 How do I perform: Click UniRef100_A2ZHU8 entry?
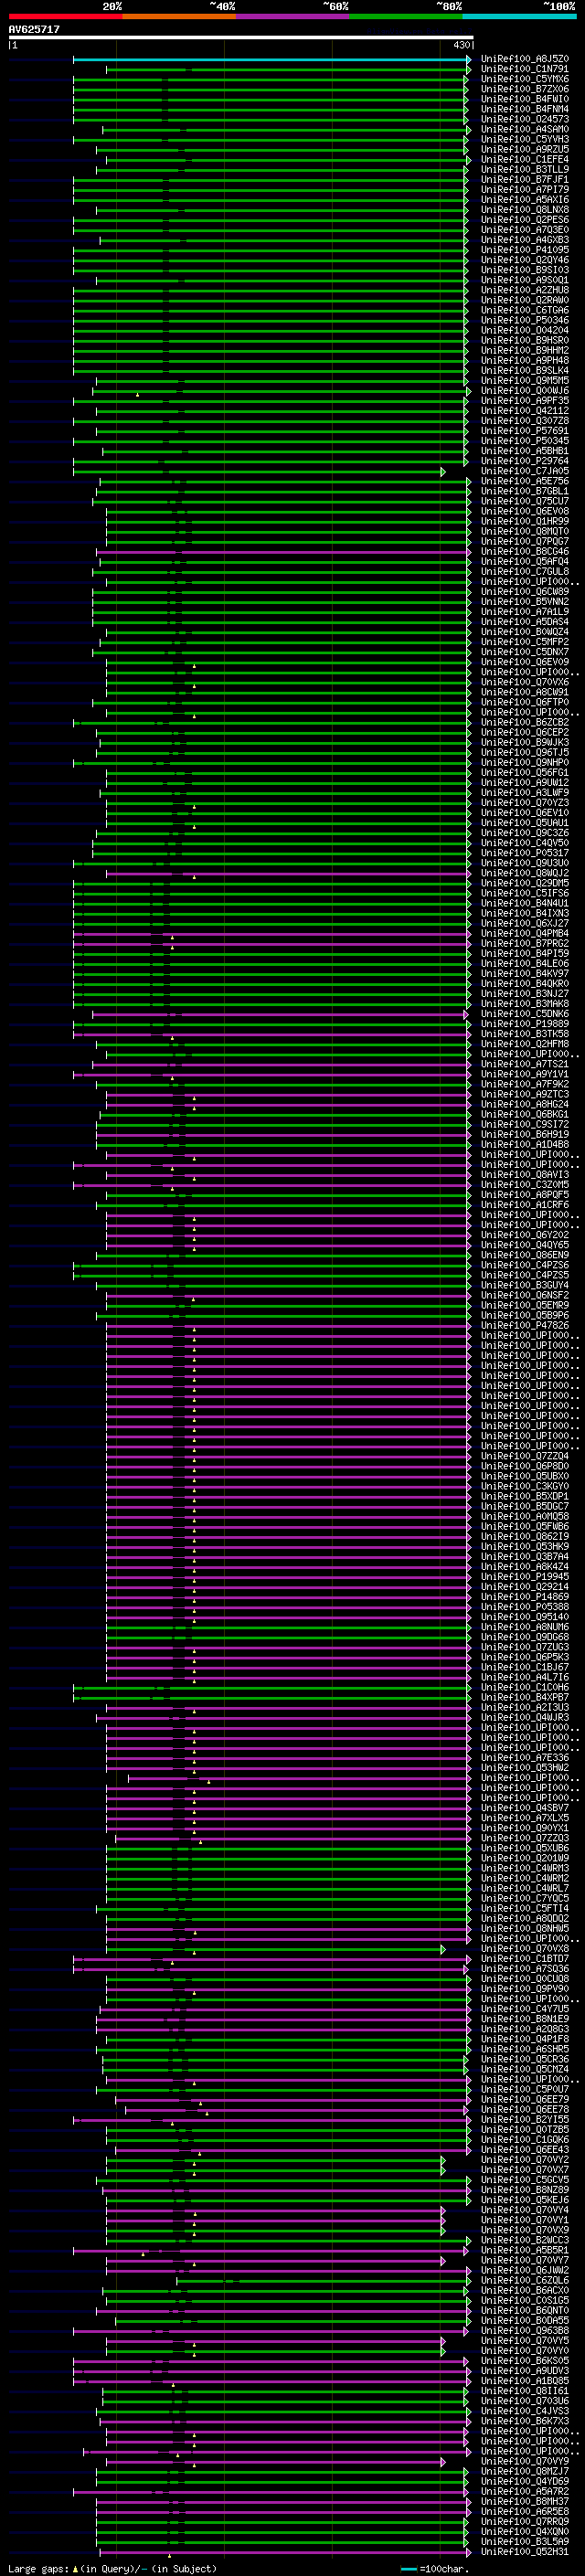524,290
